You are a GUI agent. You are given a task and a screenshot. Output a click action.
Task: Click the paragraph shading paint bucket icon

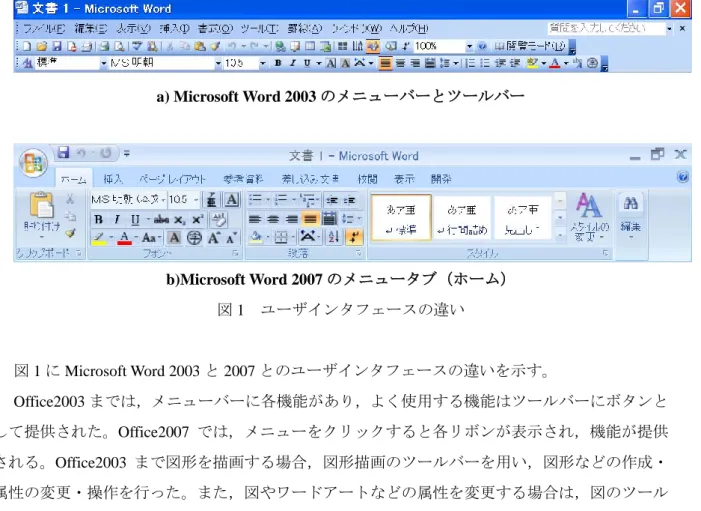click(256, 237)
